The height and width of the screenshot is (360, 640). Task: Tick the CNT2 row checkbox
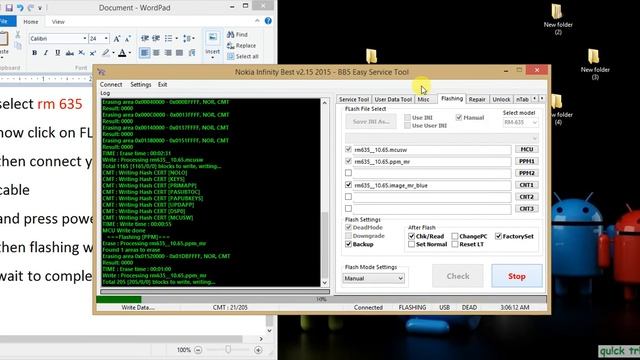[348, 197]
